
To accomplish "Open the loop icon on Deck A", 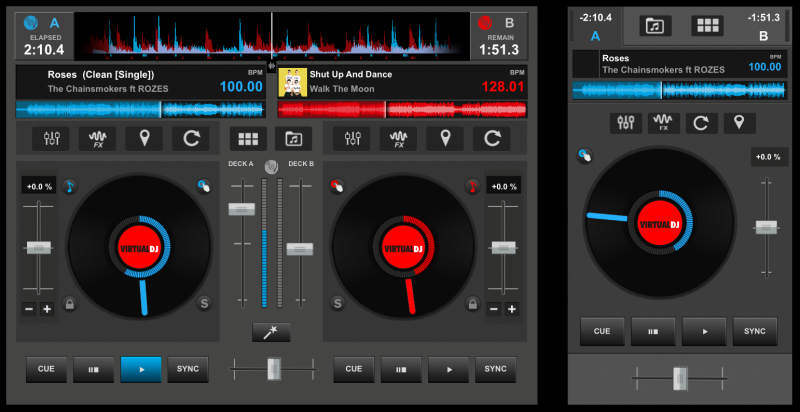I will coord(191,138).
